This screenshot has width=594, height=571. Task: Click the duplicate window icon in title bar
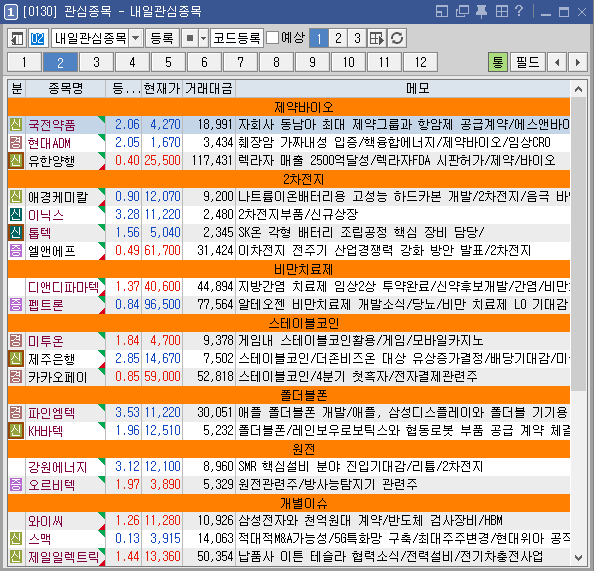[x=462, y=11]
